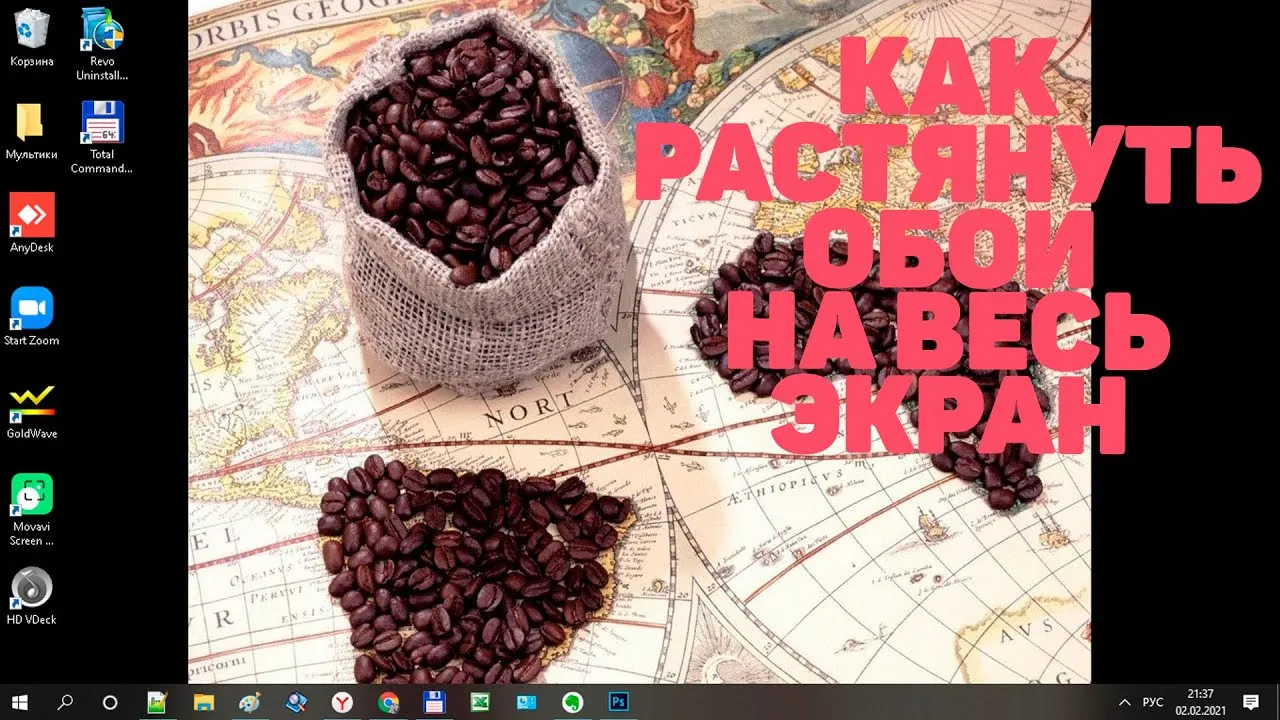Open the magnifier utility on taskbar
This screenshot has height=720, width=1280.
pos(296,702)
